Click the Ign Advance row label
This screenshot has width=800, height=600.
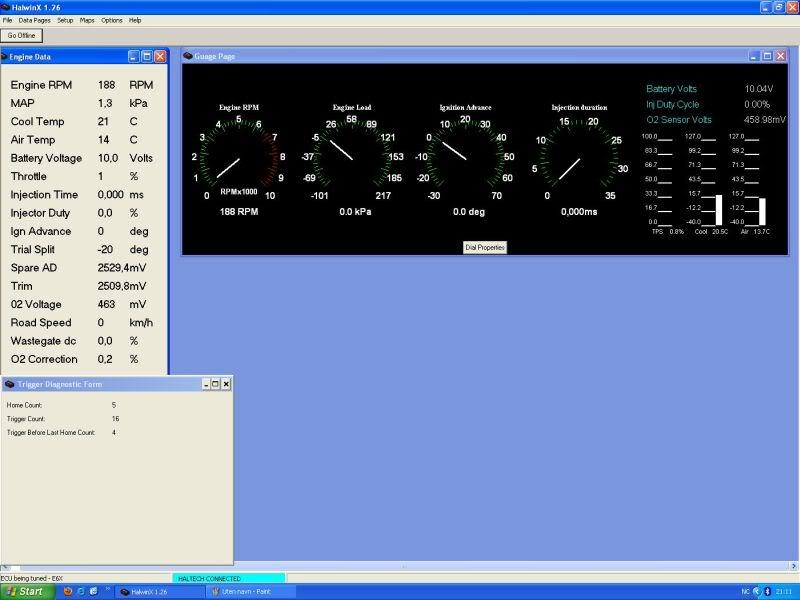coord(41,232)
